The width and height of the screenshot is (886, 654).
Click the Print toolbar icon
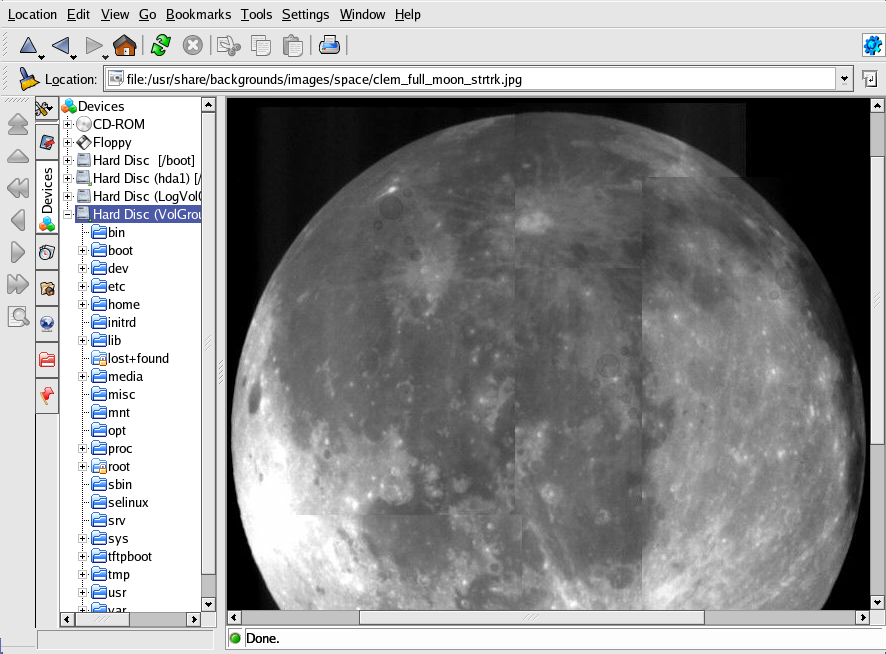point(329,46)
